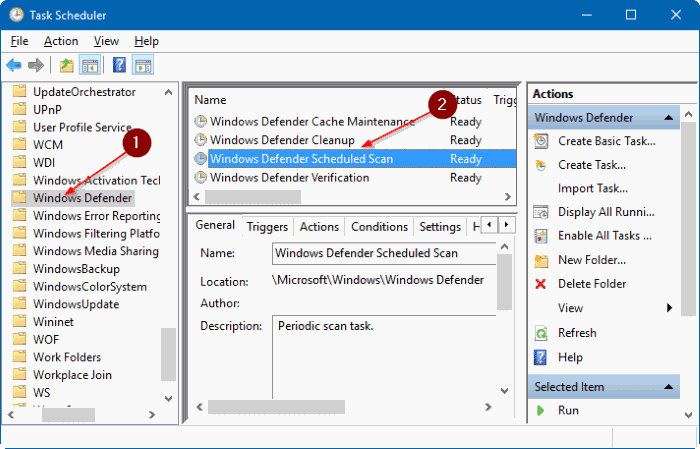The width and height of the screenshot is (700, 449).
Task: Click the Create Basic Task icon
Action: click(x=541, y=141)
